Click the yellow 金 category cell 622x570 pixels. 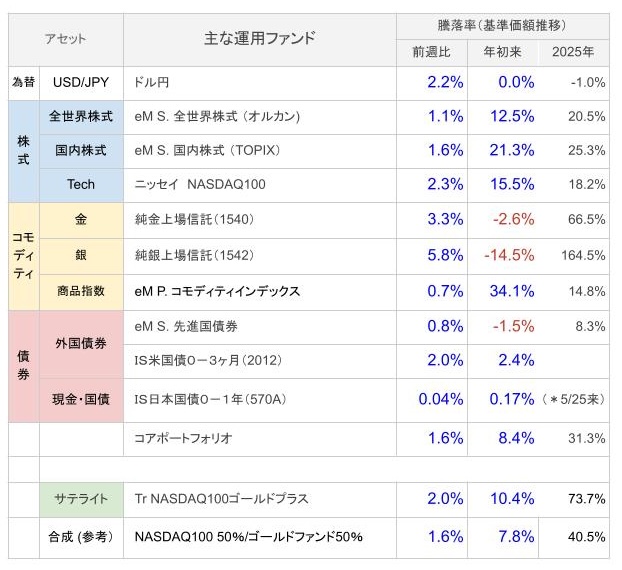tap(81, 220)
